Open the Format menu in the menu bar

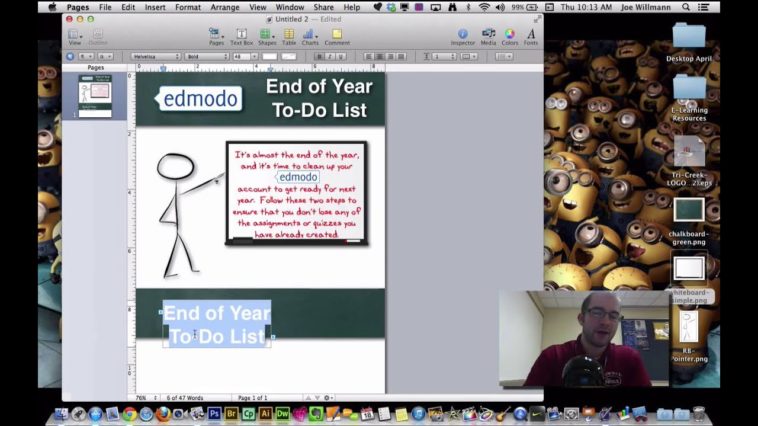(x=188, y=7)
